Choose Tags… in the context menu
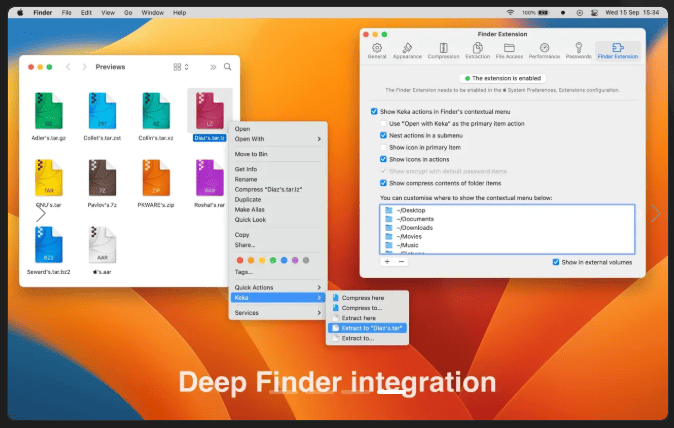Viewport: 674px width, 428px height. click(278, 272)
